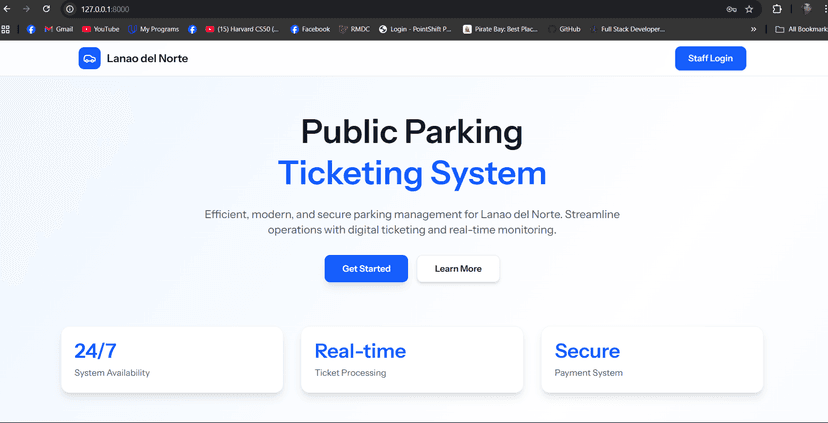Bookmark this page with the star icon
Screen dimensions: 828x423
click(749, 9)
